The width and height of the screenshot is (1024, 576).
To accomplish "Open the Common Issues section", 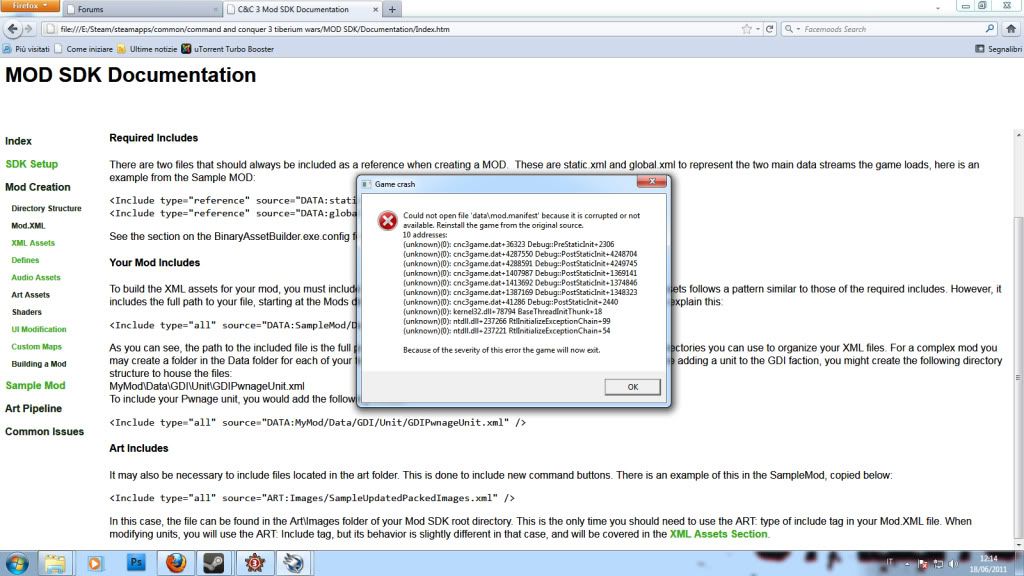I will [44, 432].
